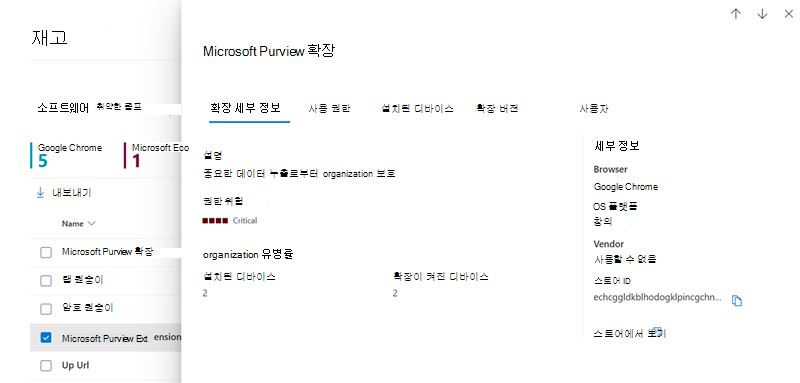The image size is (800, 383).
Task: Select the 취약한 구성 요소 inventory tab
Action: (118, 107)
